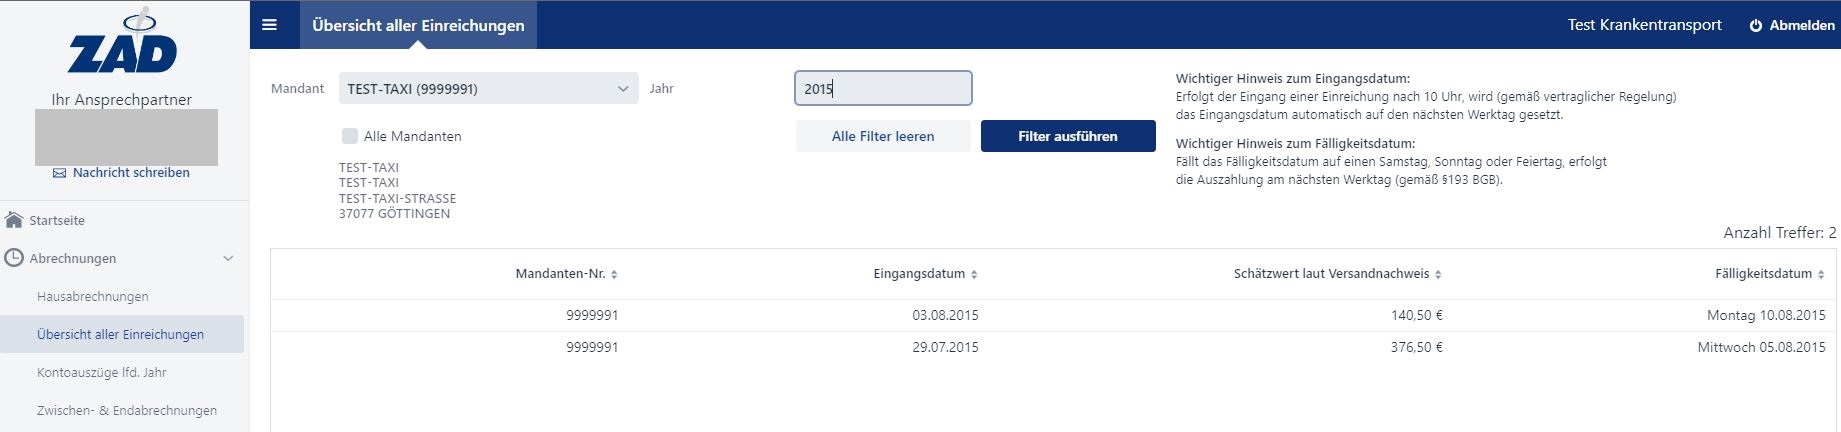The height and width of the screenshot is (432, 1841).
Task: Click the Abrechnungen clock icon
Action: pyautogui.click(x=14, y=258)
